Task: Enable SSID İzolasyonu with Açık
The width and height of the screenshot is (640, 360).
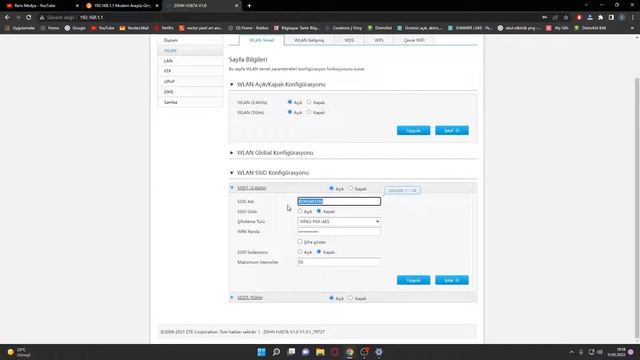Action: point(300,252)
